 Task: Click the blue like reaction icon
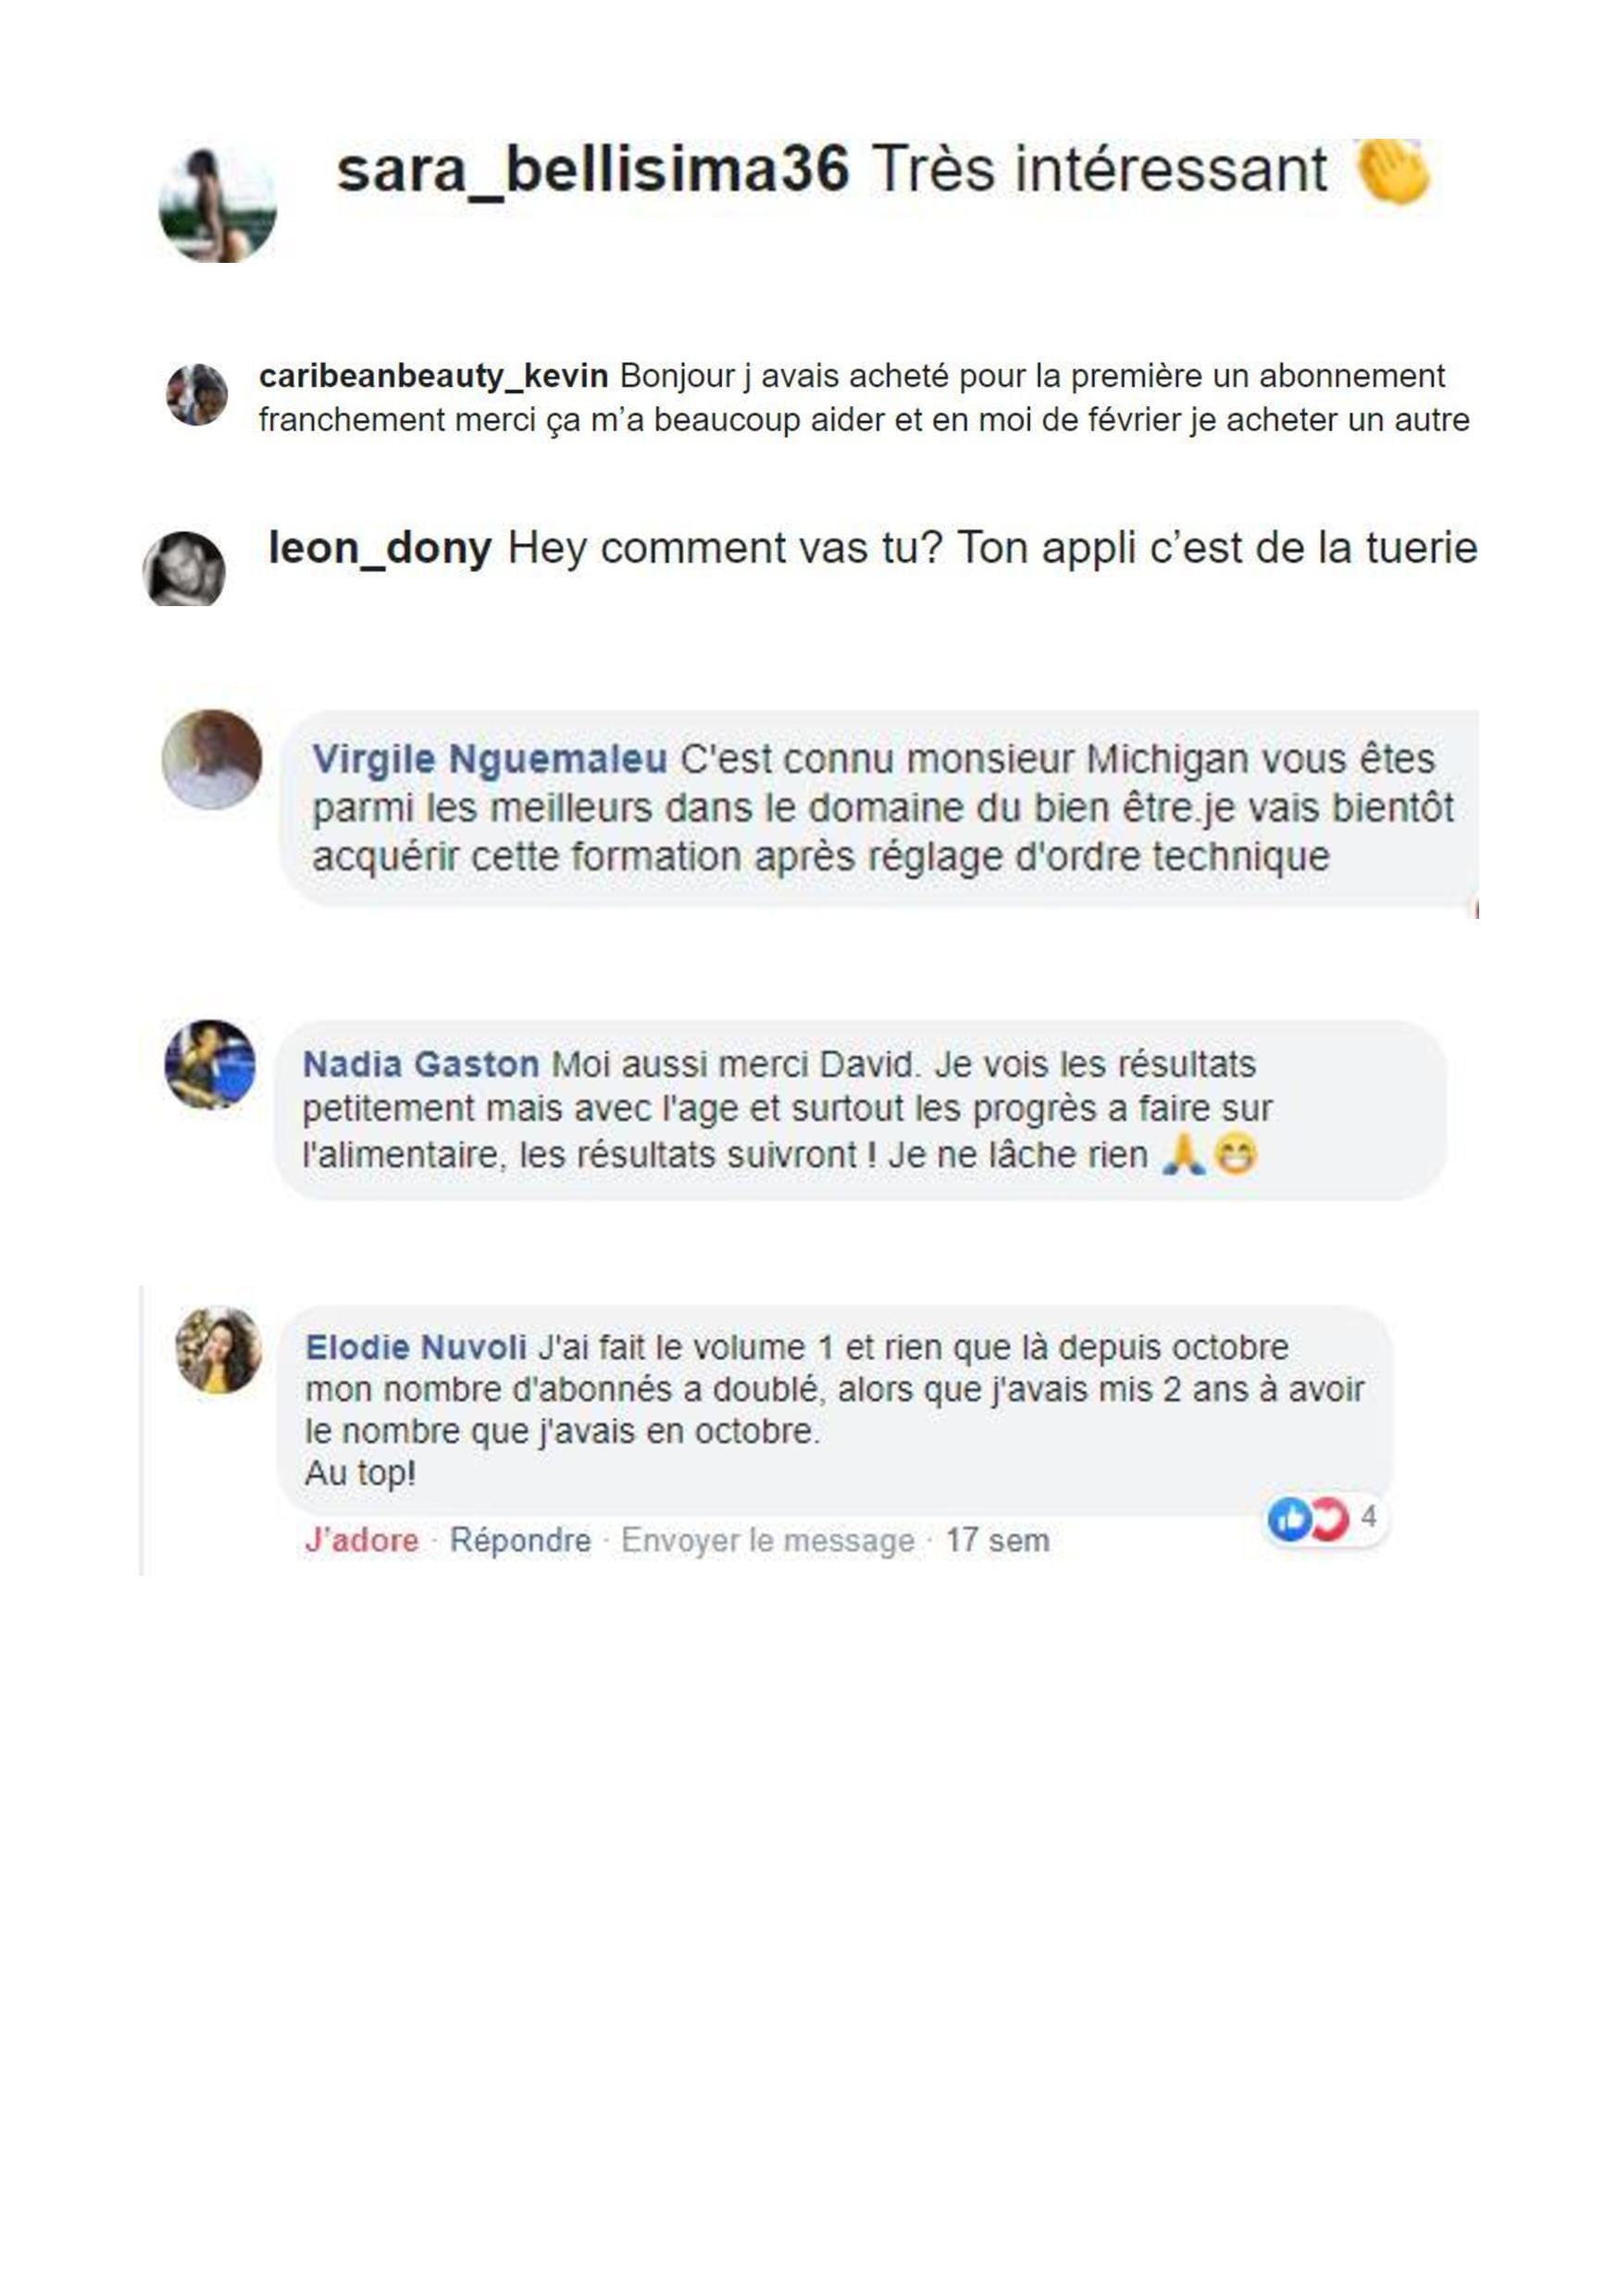click(1289, 1520)
